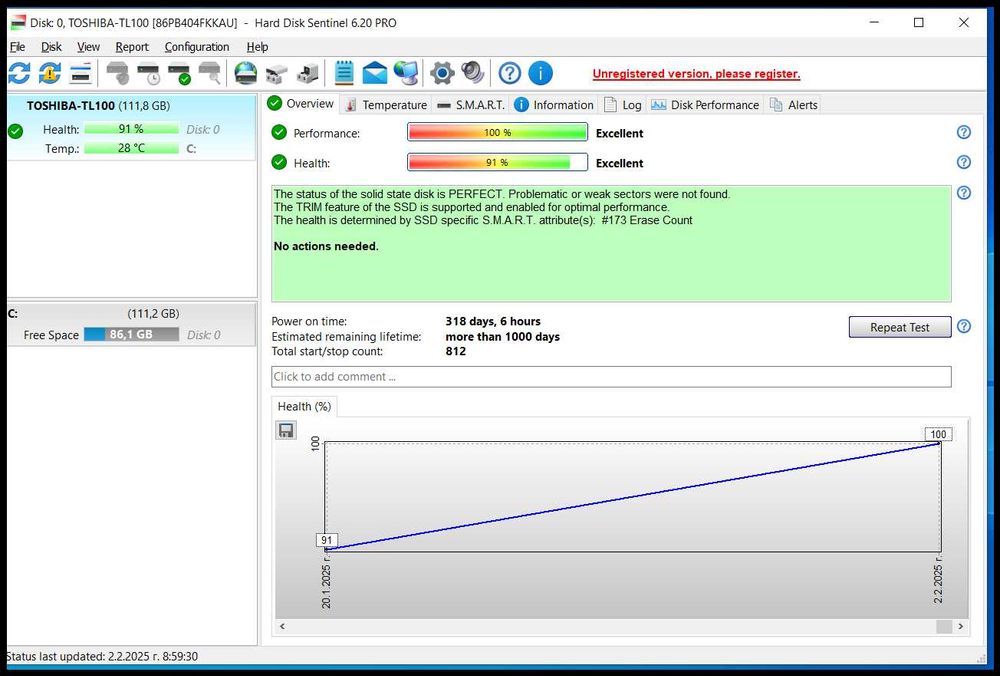Click the chart scrollbar right arrow
The image size is (1000, 676).
[x=960, y=626]
